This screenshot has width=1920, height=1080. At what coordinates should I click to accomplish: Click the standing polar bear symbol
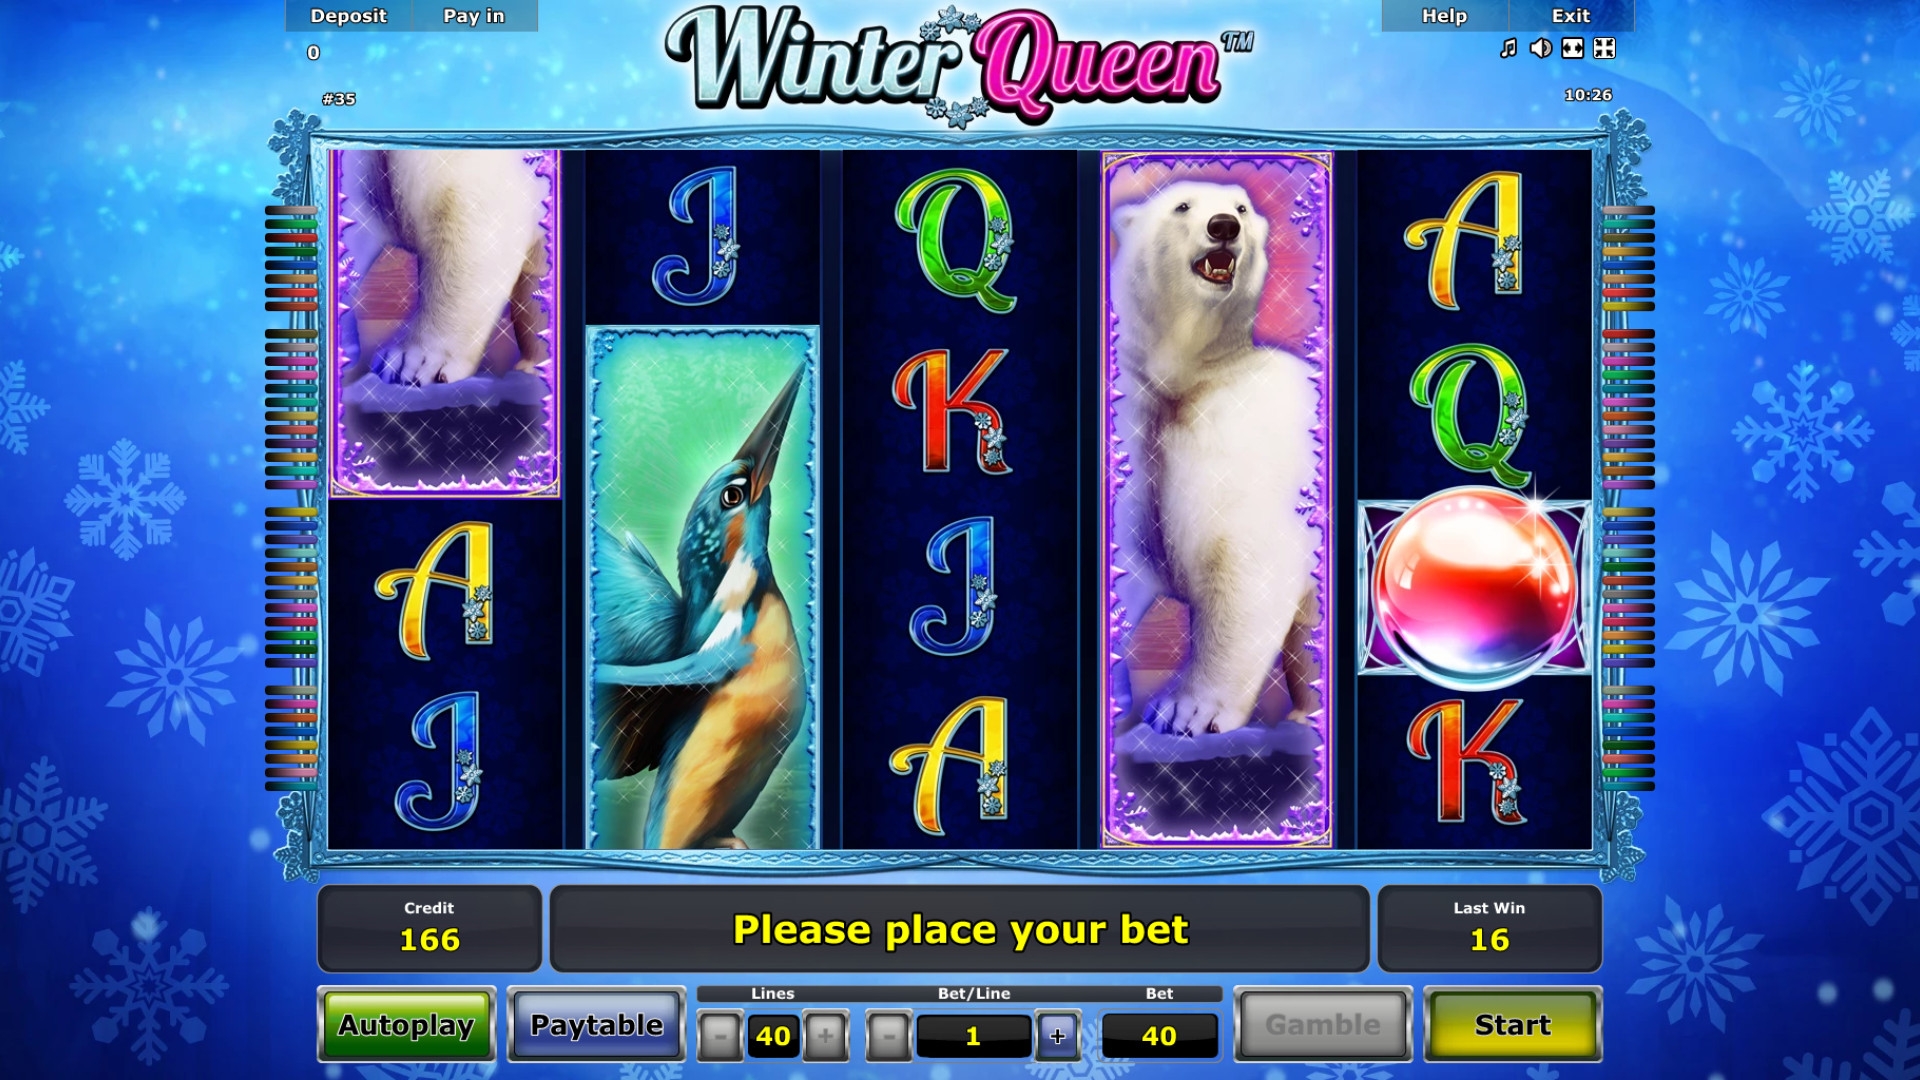[1217, 500]
